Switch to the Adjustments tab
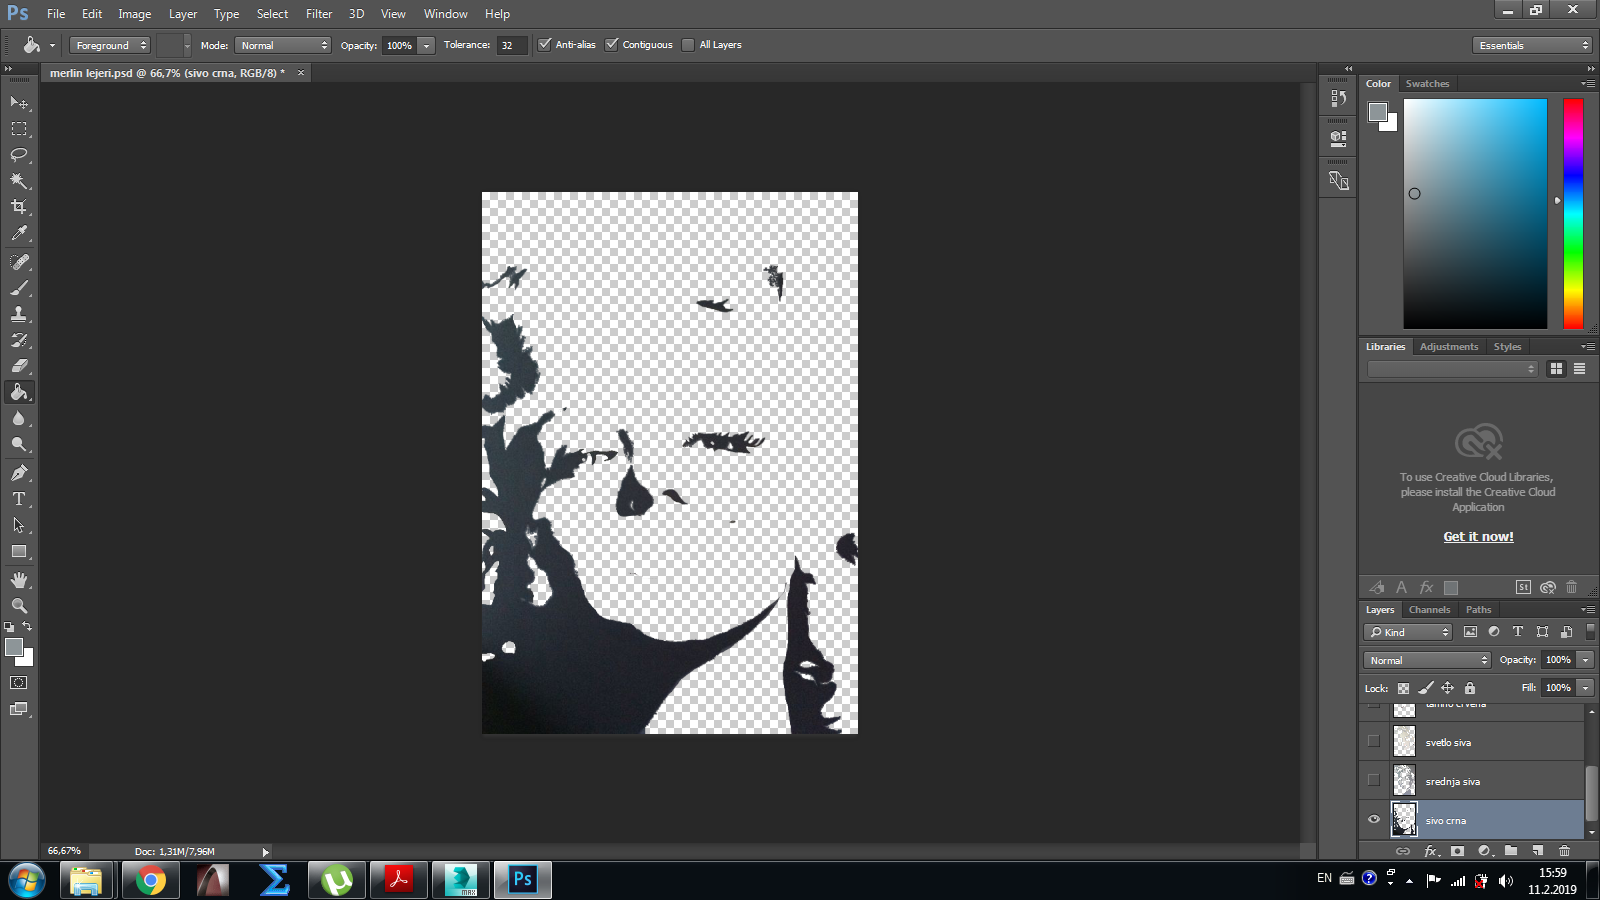Image resolution: width=1600 pixels, height=900 pixels. pos(1449,347)
